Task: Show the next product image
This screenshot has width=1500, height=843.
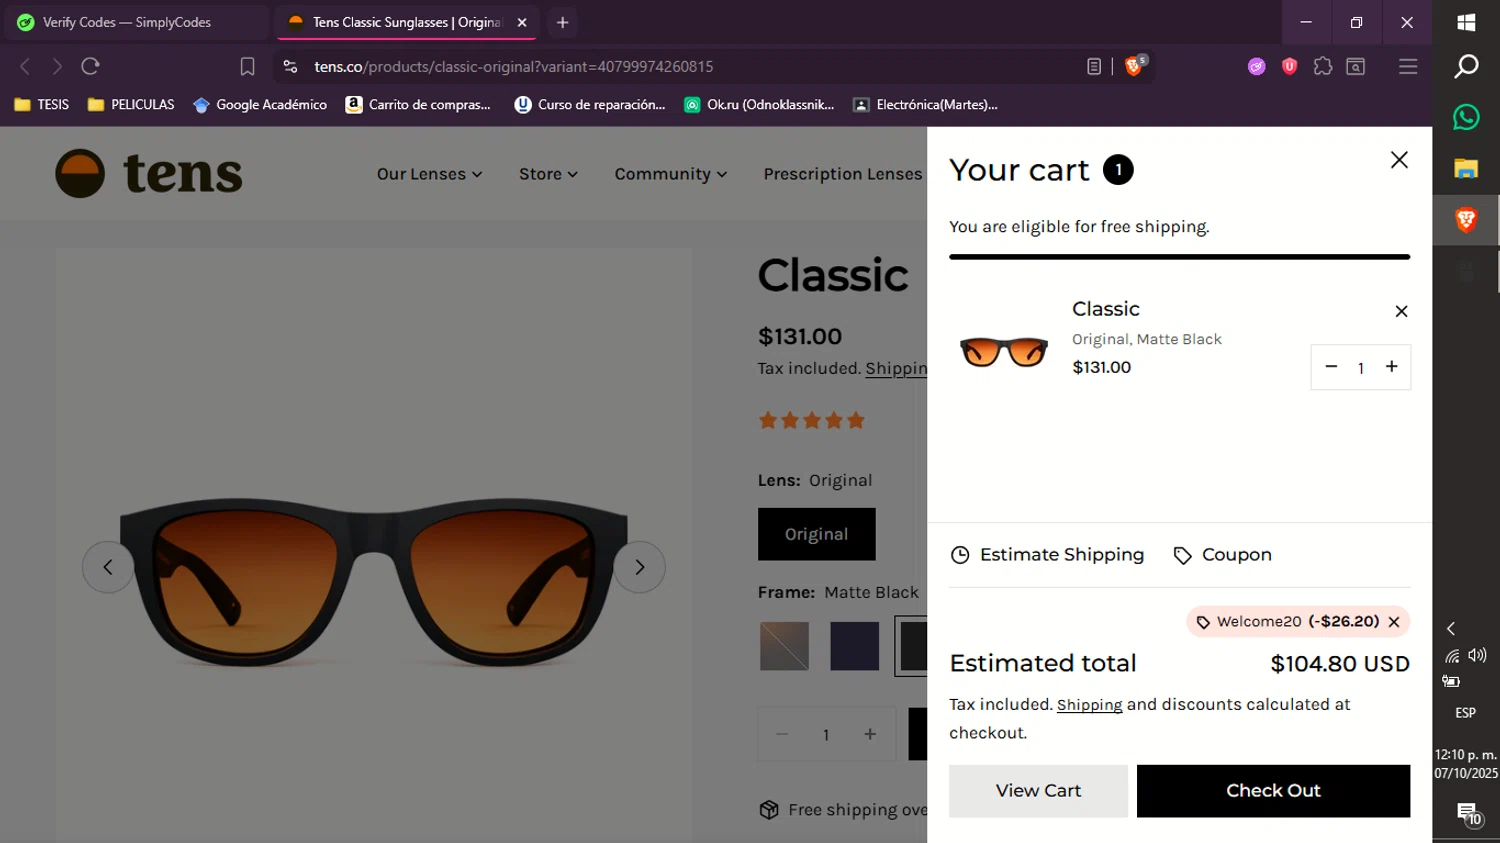Action: pos(639,567)
